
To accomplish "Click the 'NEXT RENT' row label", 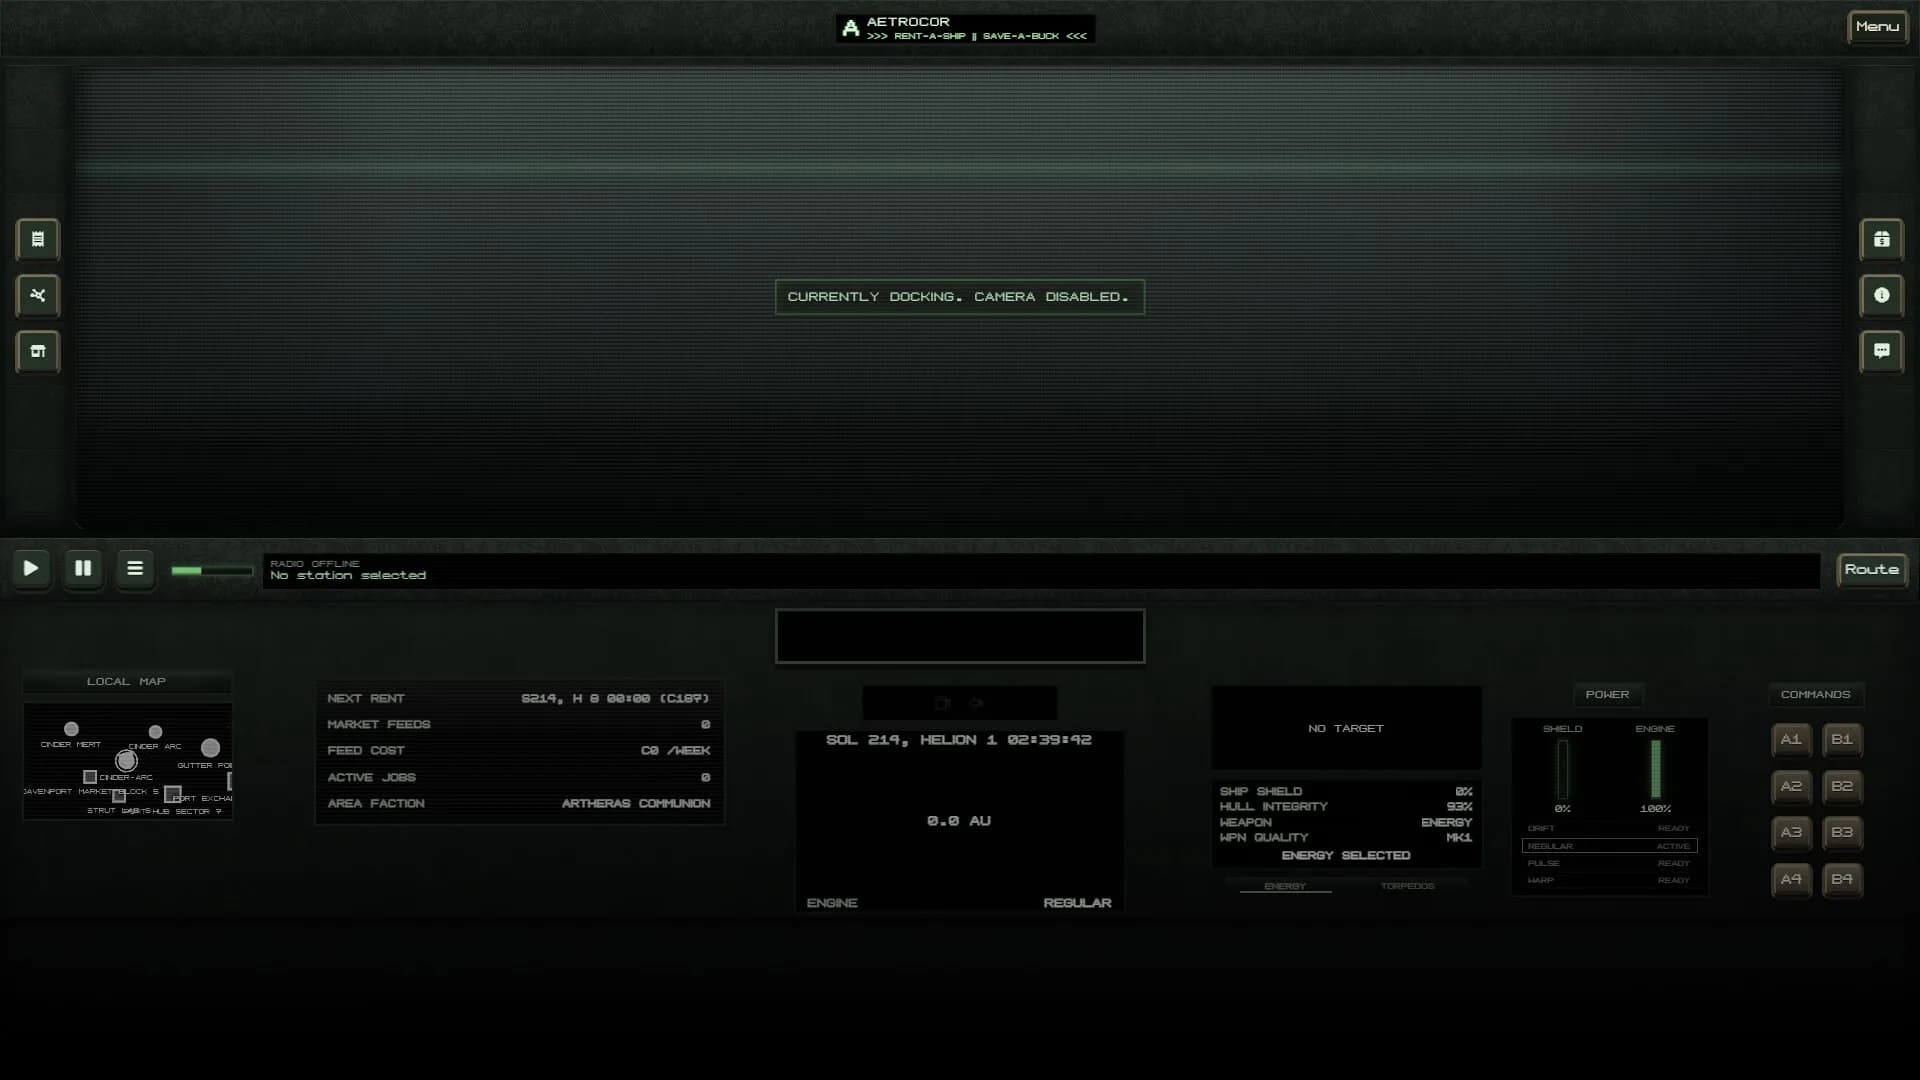I will tap(366, 699).
